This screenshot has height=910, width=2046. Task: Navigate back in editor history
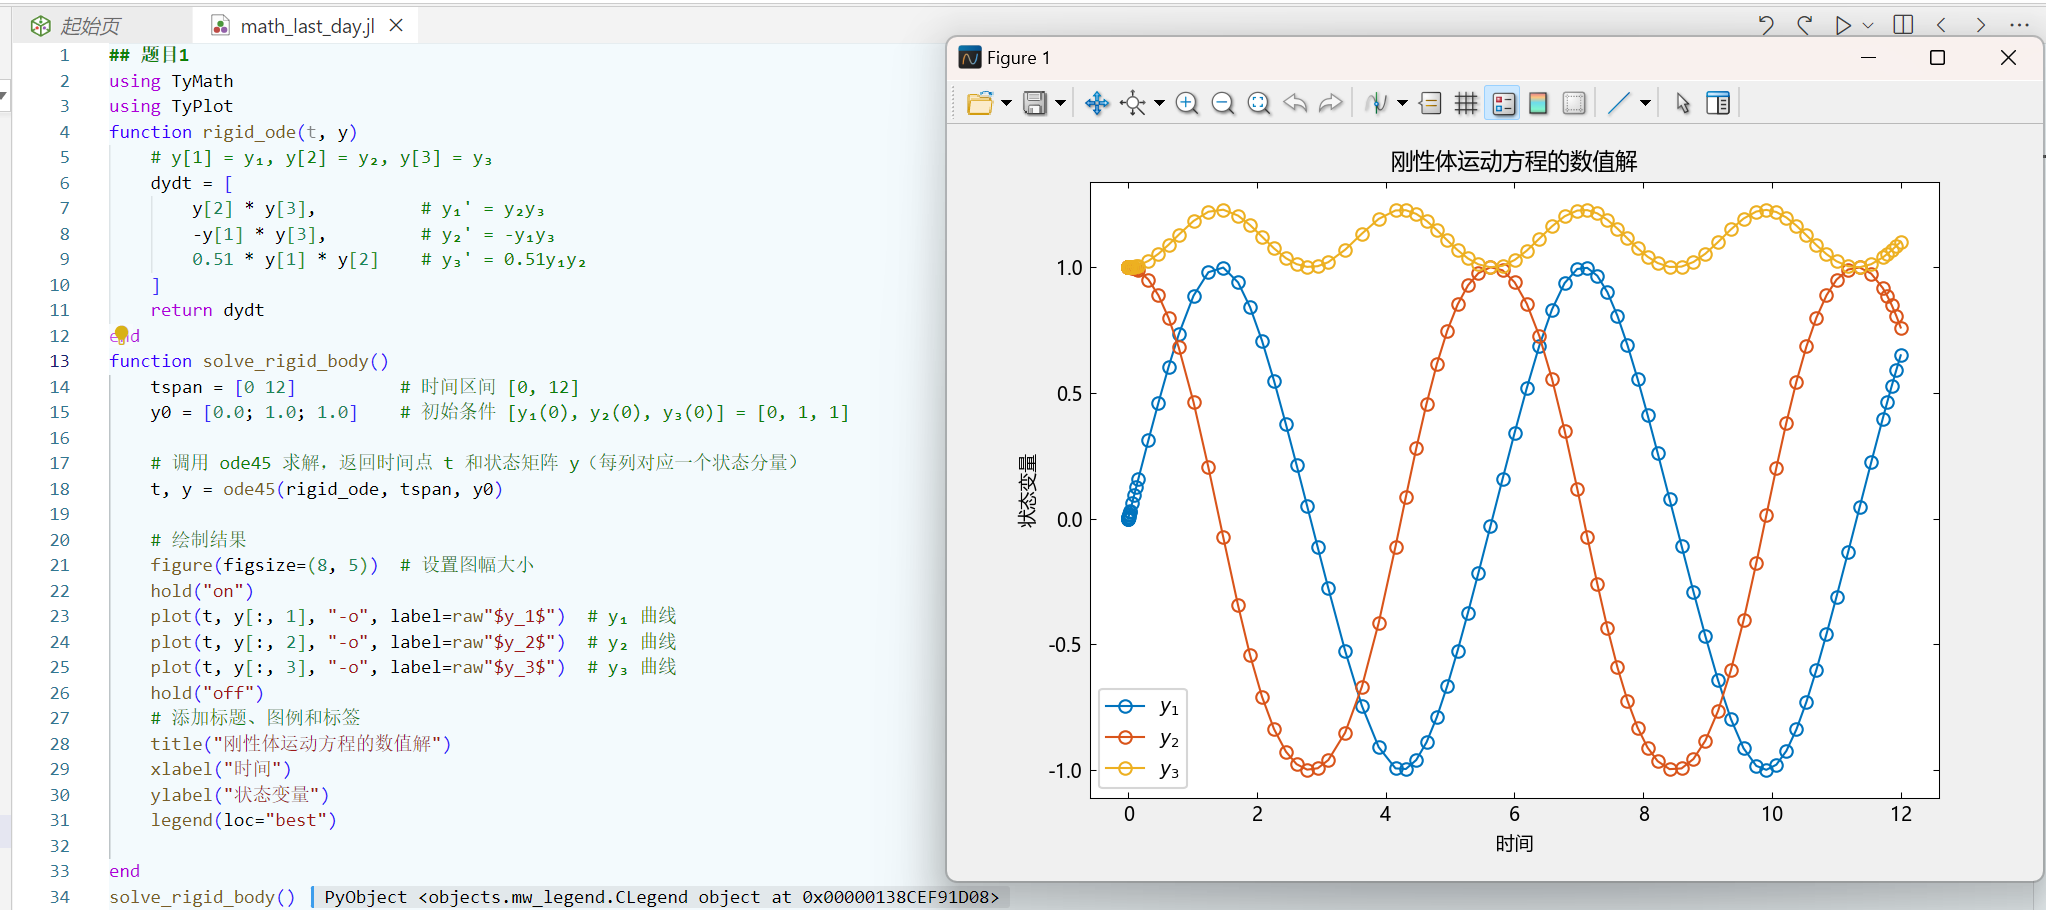tap(1941, 25)
